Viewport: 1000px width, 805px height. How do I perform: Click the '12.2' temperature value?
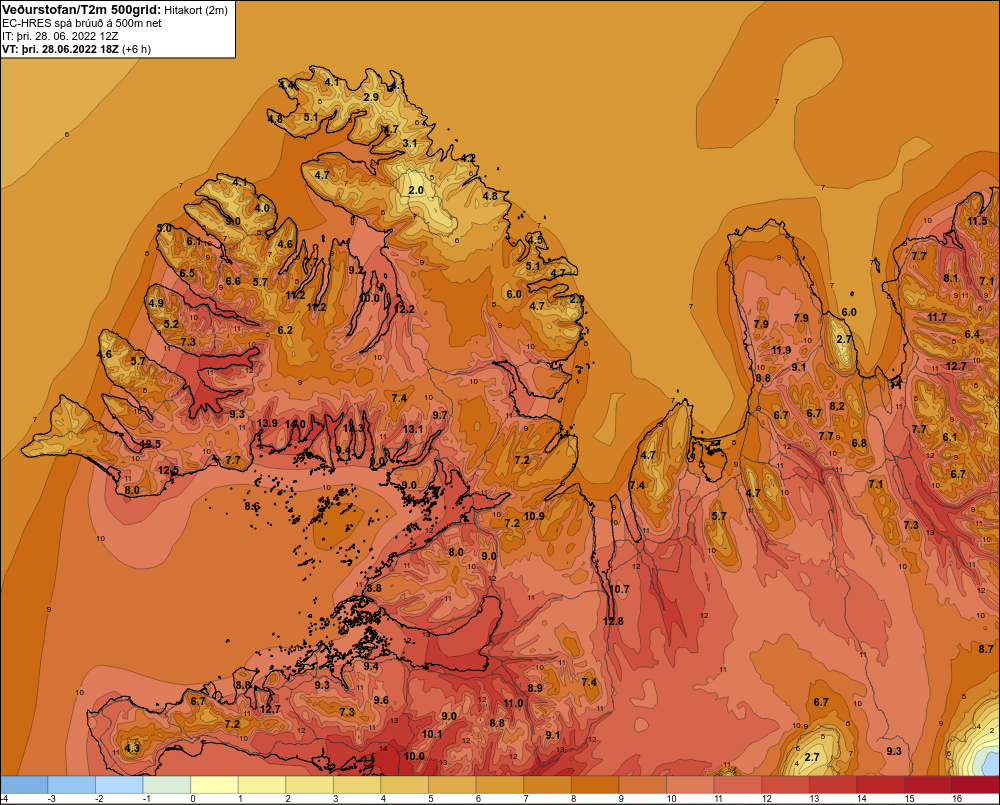click(x=404, y=309)
